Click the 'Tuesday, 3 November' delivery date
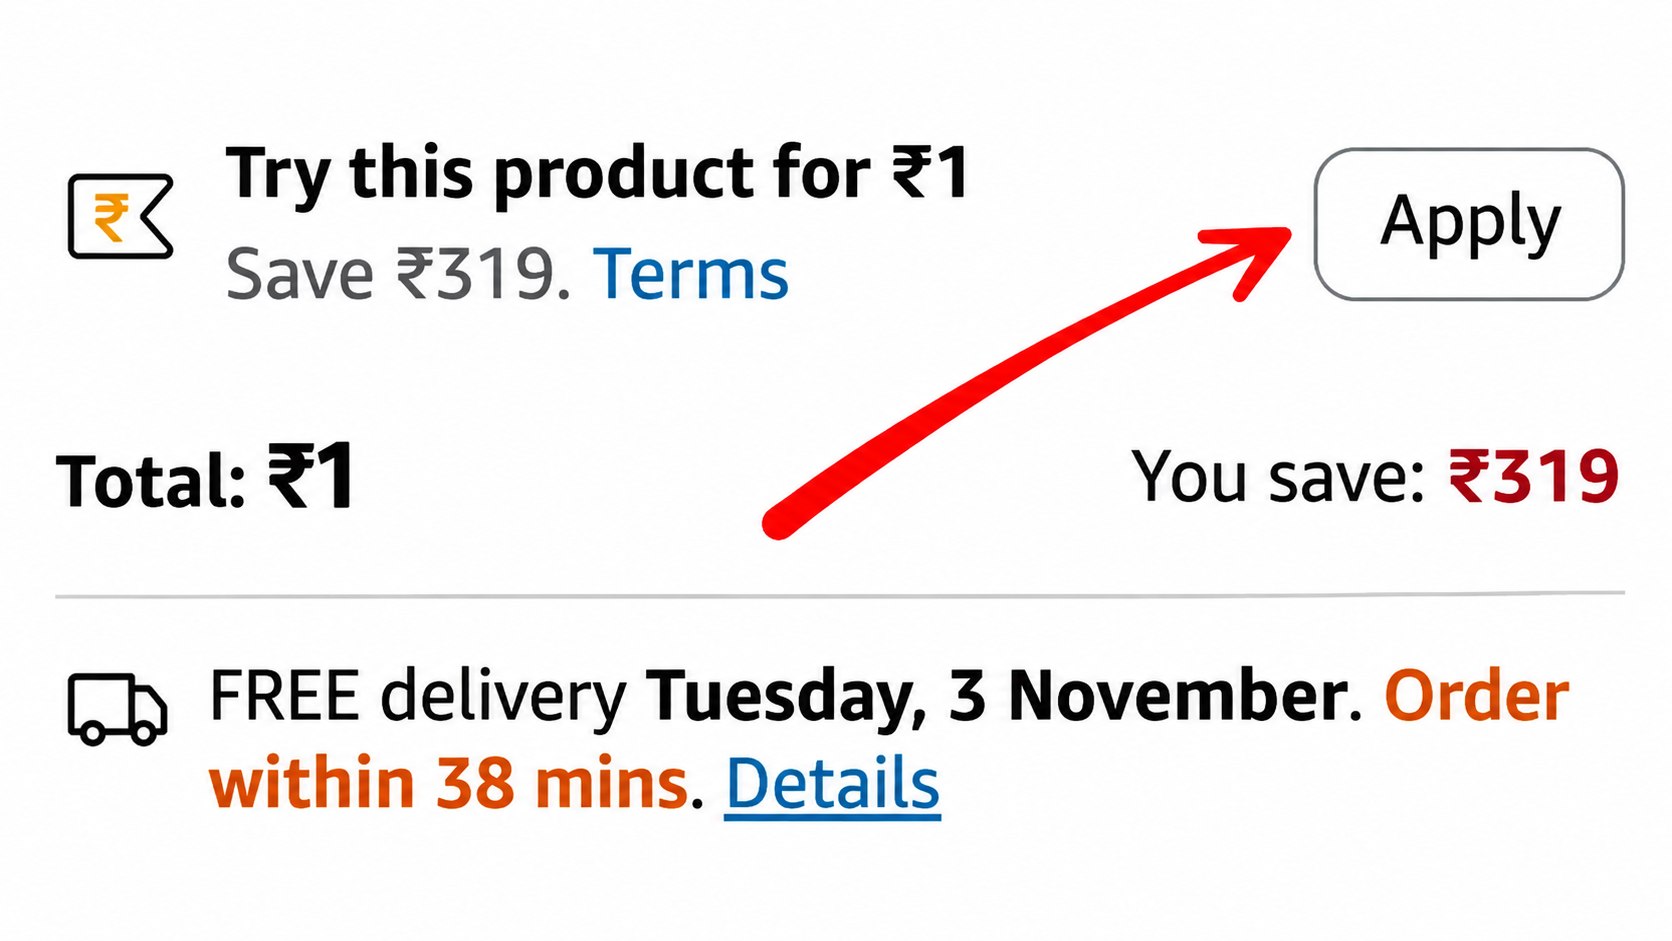 (995, 696)
